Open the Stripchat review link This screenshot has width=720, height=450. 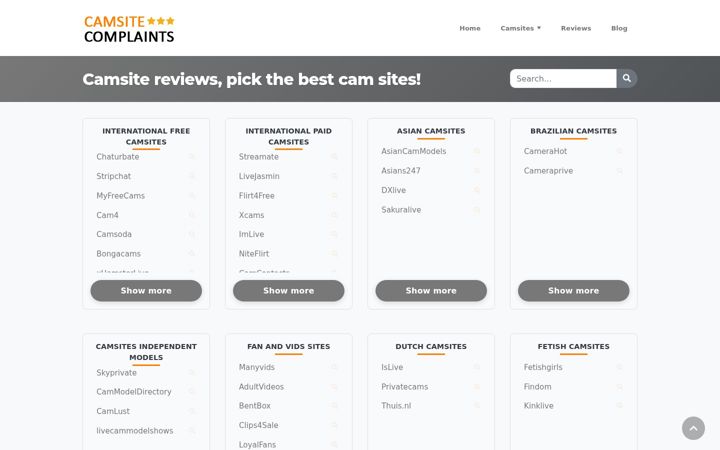(x=113, y=176)
